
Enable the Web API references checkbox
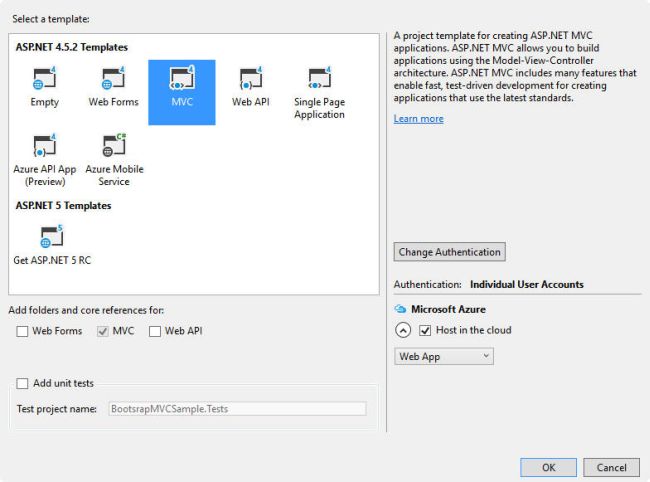point(155,331)
